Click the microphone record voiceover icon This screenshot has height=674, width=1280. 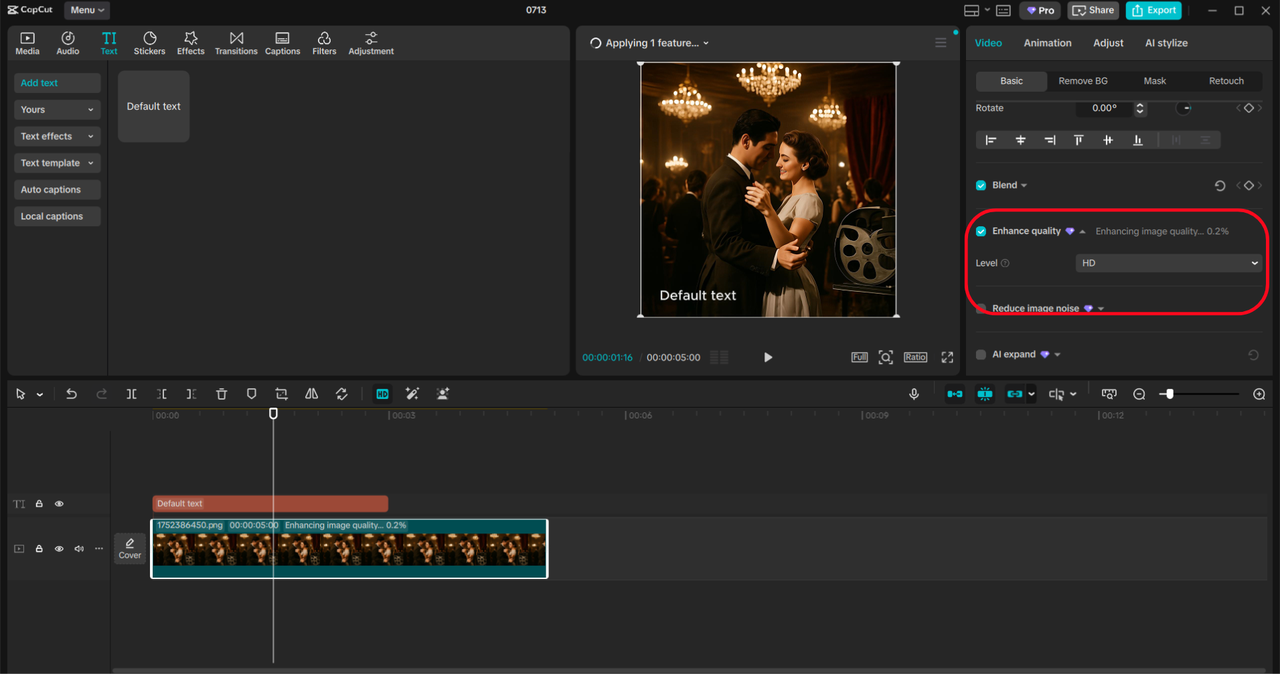913,394
